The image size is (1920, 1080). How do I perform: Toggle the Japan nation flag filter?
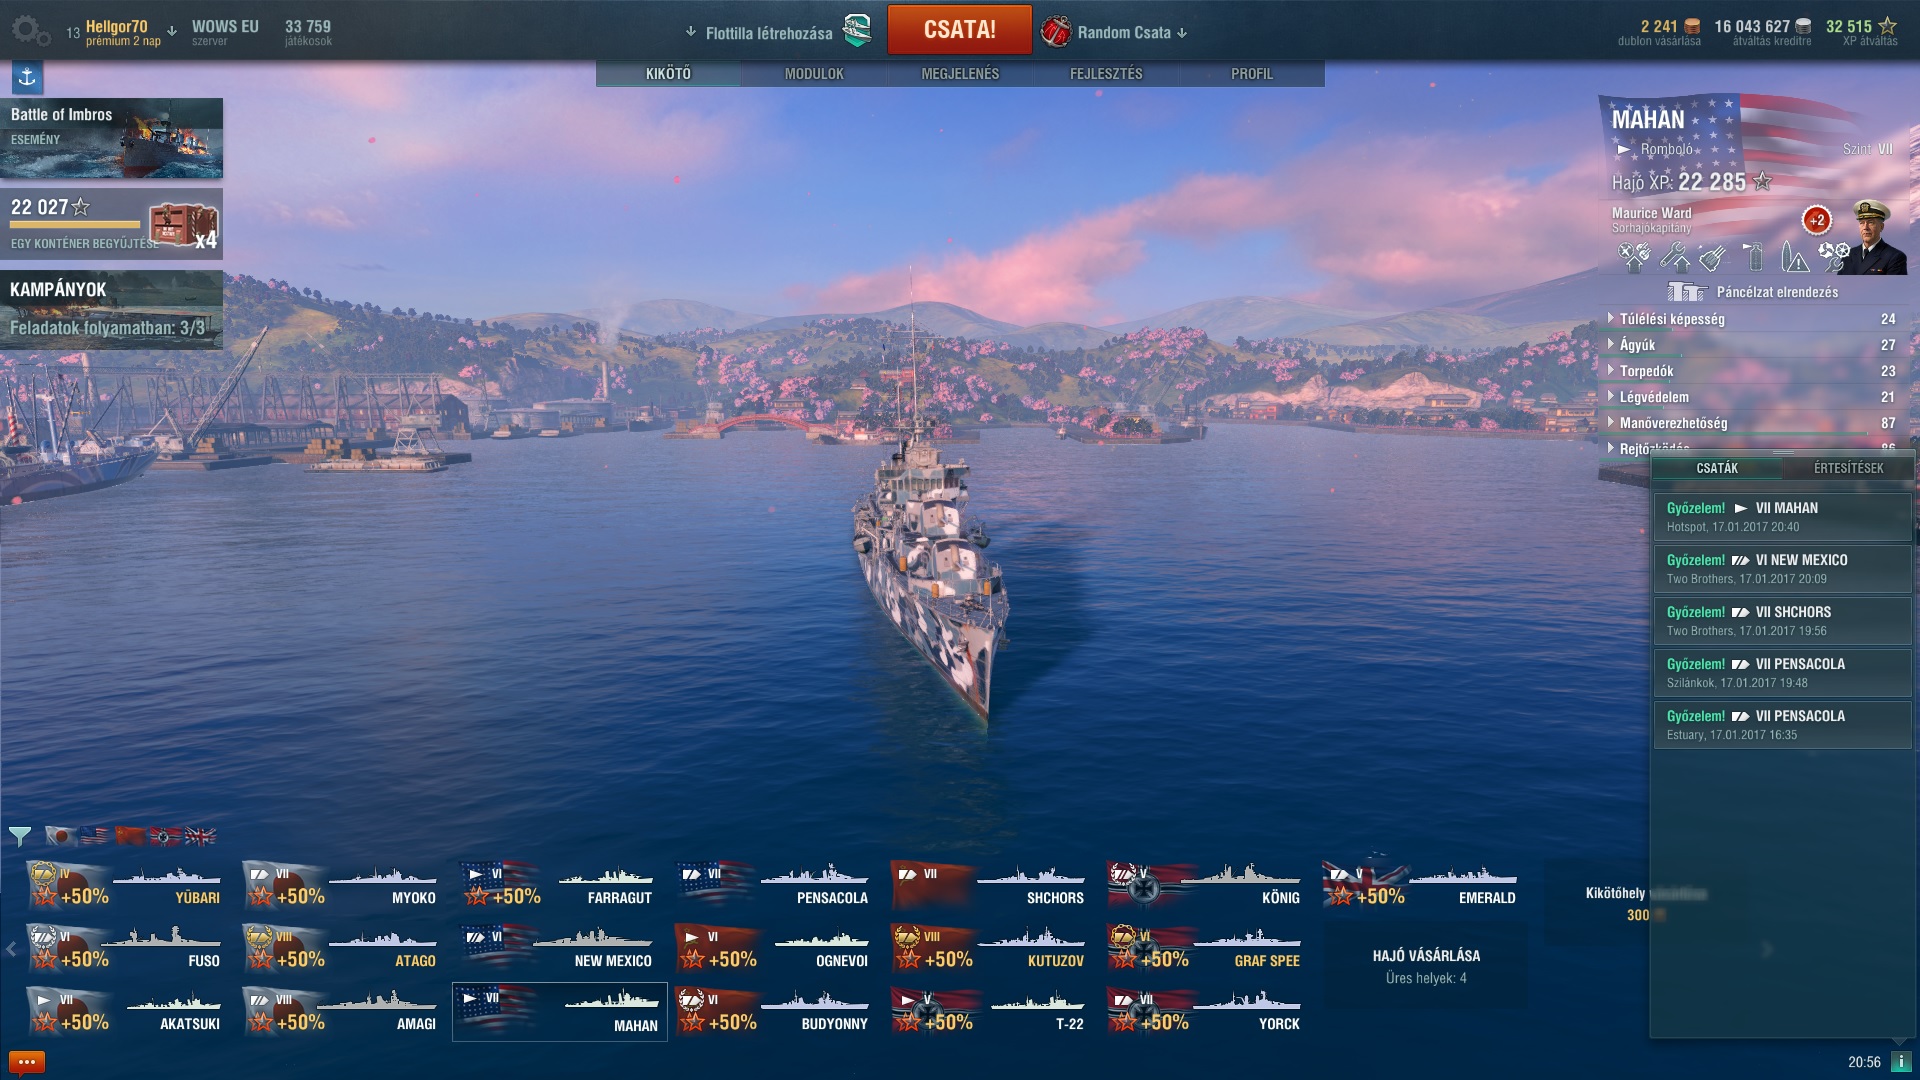point(61,836)
